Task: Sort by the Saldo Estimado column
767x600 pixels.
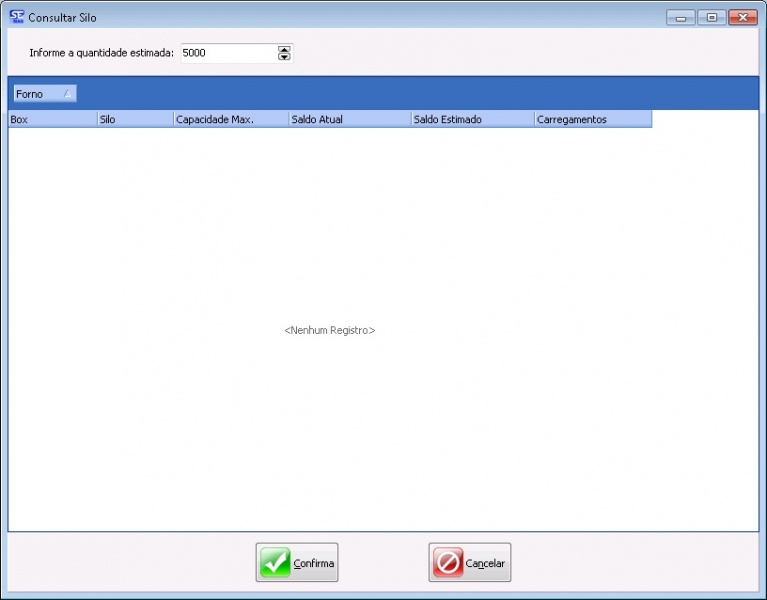Action: [x=472, y=119]
